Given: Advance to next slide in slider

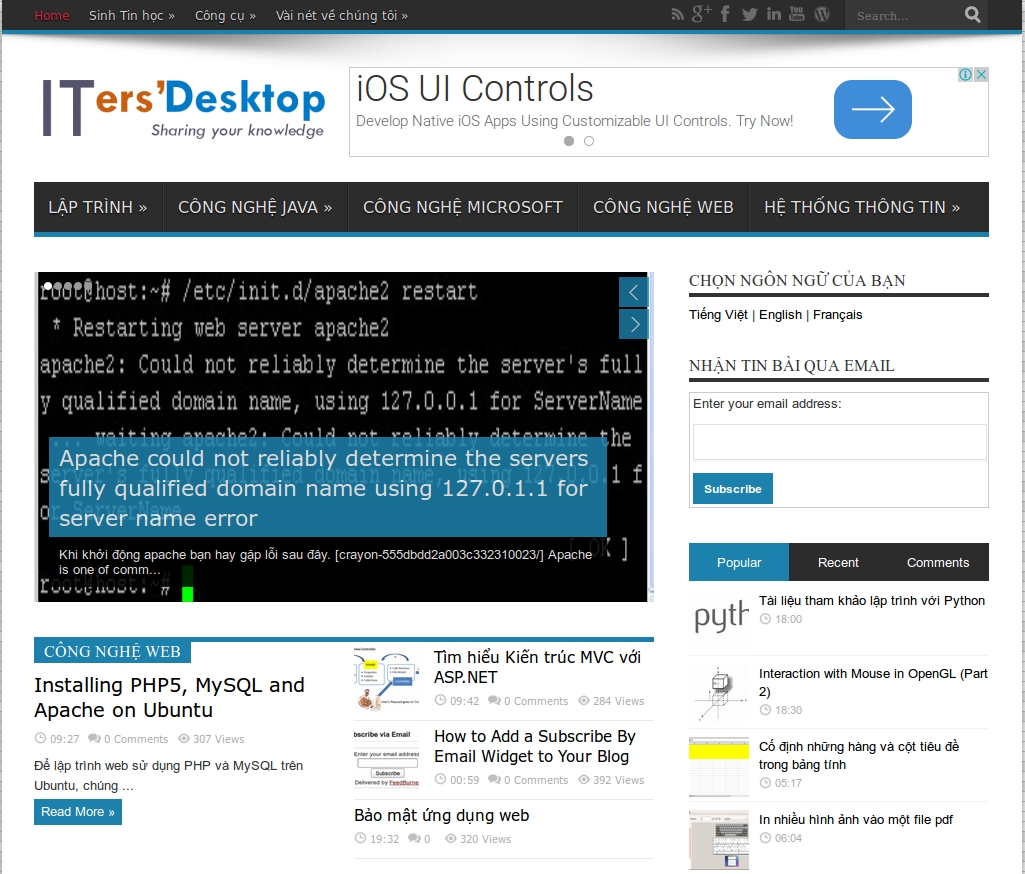Looking at the screenshot, I should (x=633, y=324).
